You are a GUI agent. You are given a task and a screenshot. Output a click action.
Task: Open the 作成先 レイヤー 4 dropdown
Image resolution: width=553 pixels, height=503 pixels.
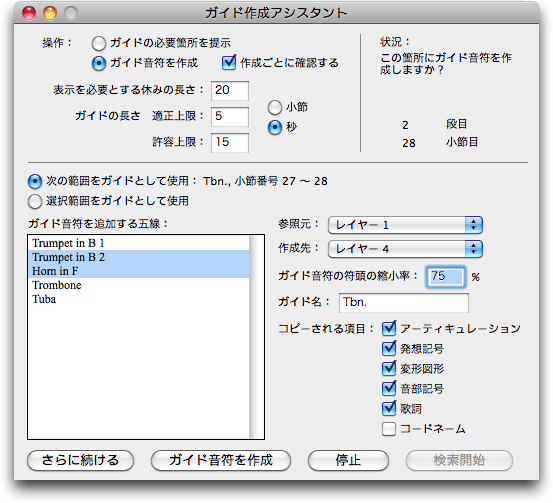pos(405,249)
